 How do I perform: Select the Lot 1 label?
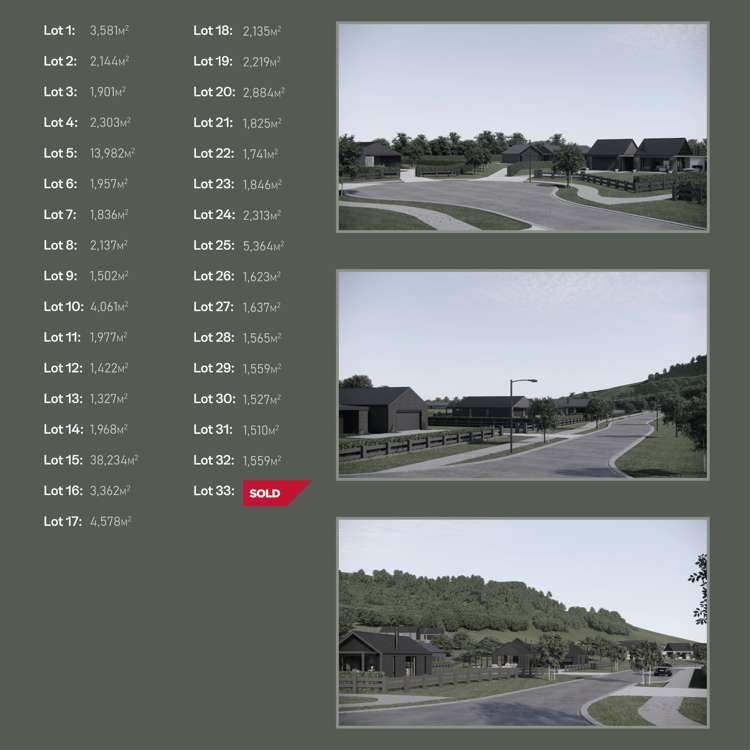59,31
